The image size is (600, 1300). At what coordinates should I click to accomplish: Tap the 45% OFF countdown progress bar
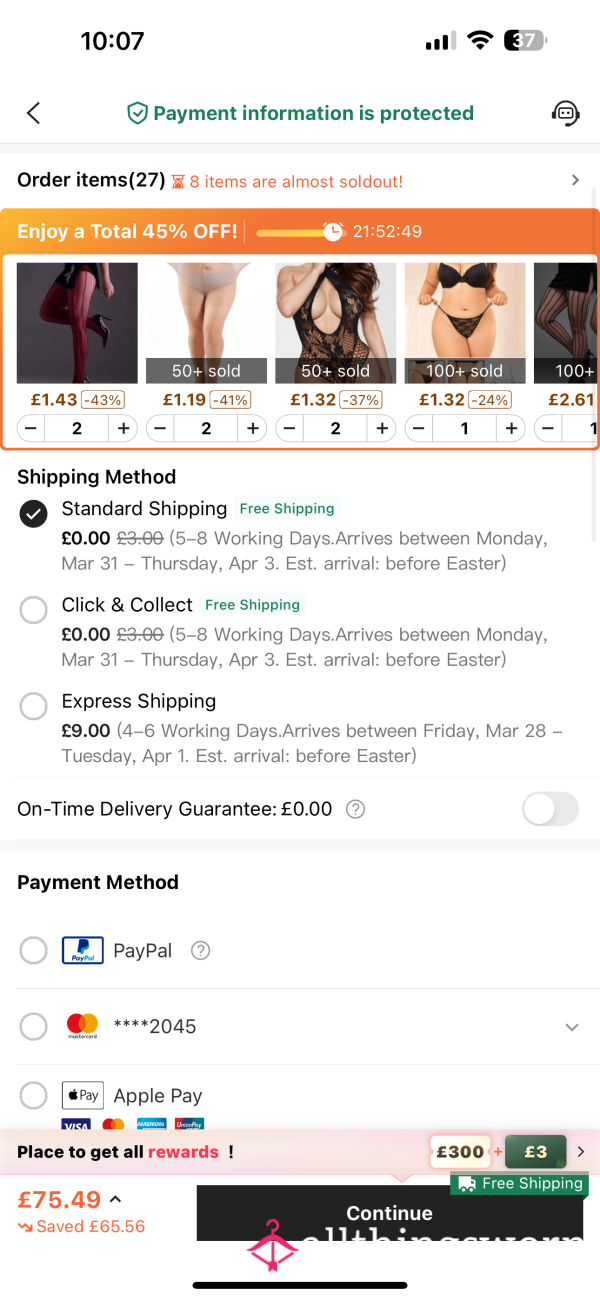300,232
